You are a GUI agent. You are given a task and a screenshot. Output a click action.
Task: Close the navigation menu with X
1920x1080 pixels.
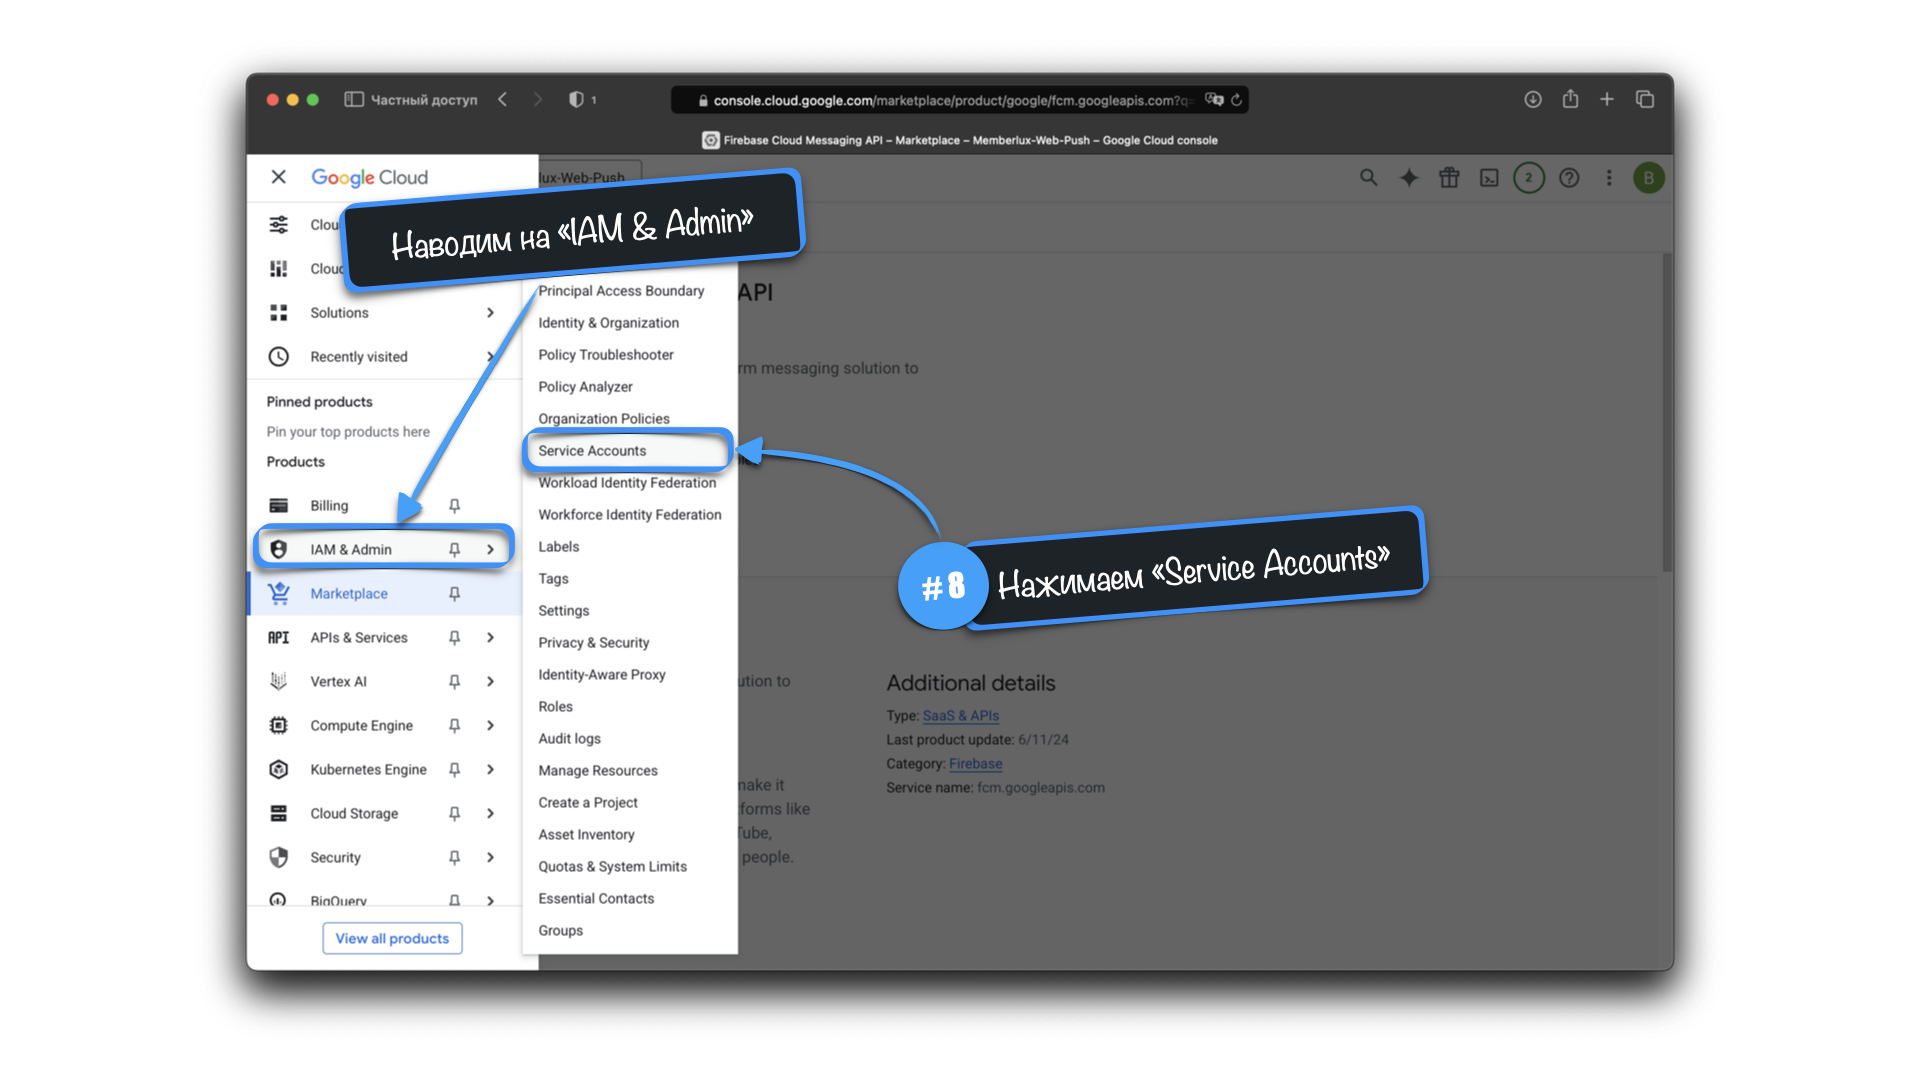tap(279, 177)
